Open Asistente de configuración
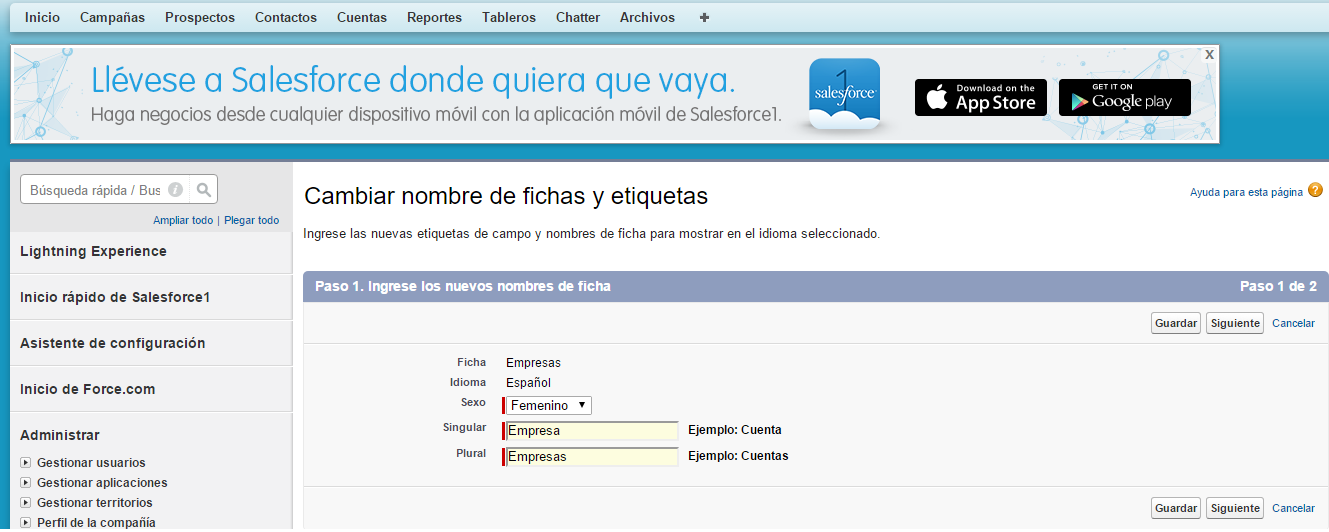1329x532 pixels. [x=112, y=343]
